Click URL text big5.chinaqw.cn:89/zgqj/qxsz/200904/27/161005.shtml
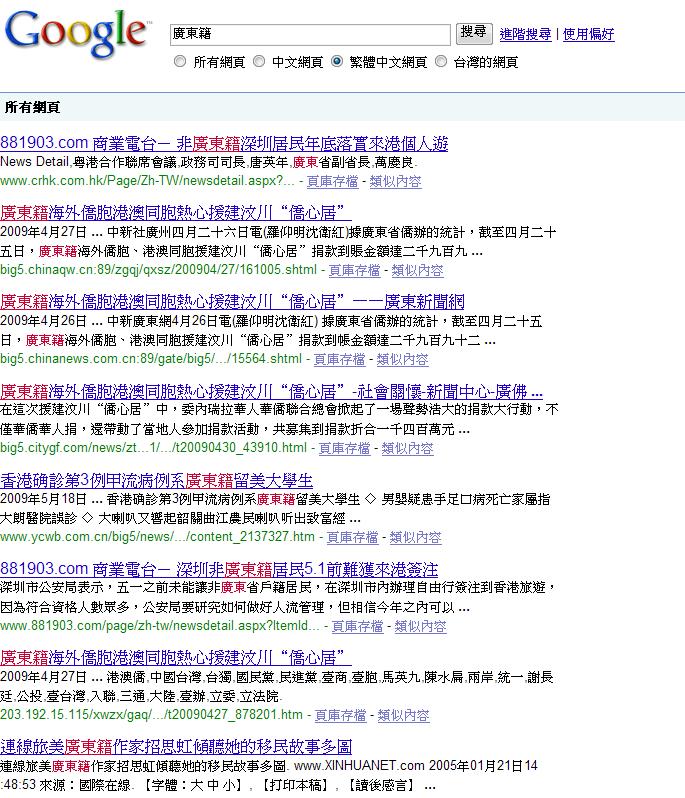 [x=158, y=270]
